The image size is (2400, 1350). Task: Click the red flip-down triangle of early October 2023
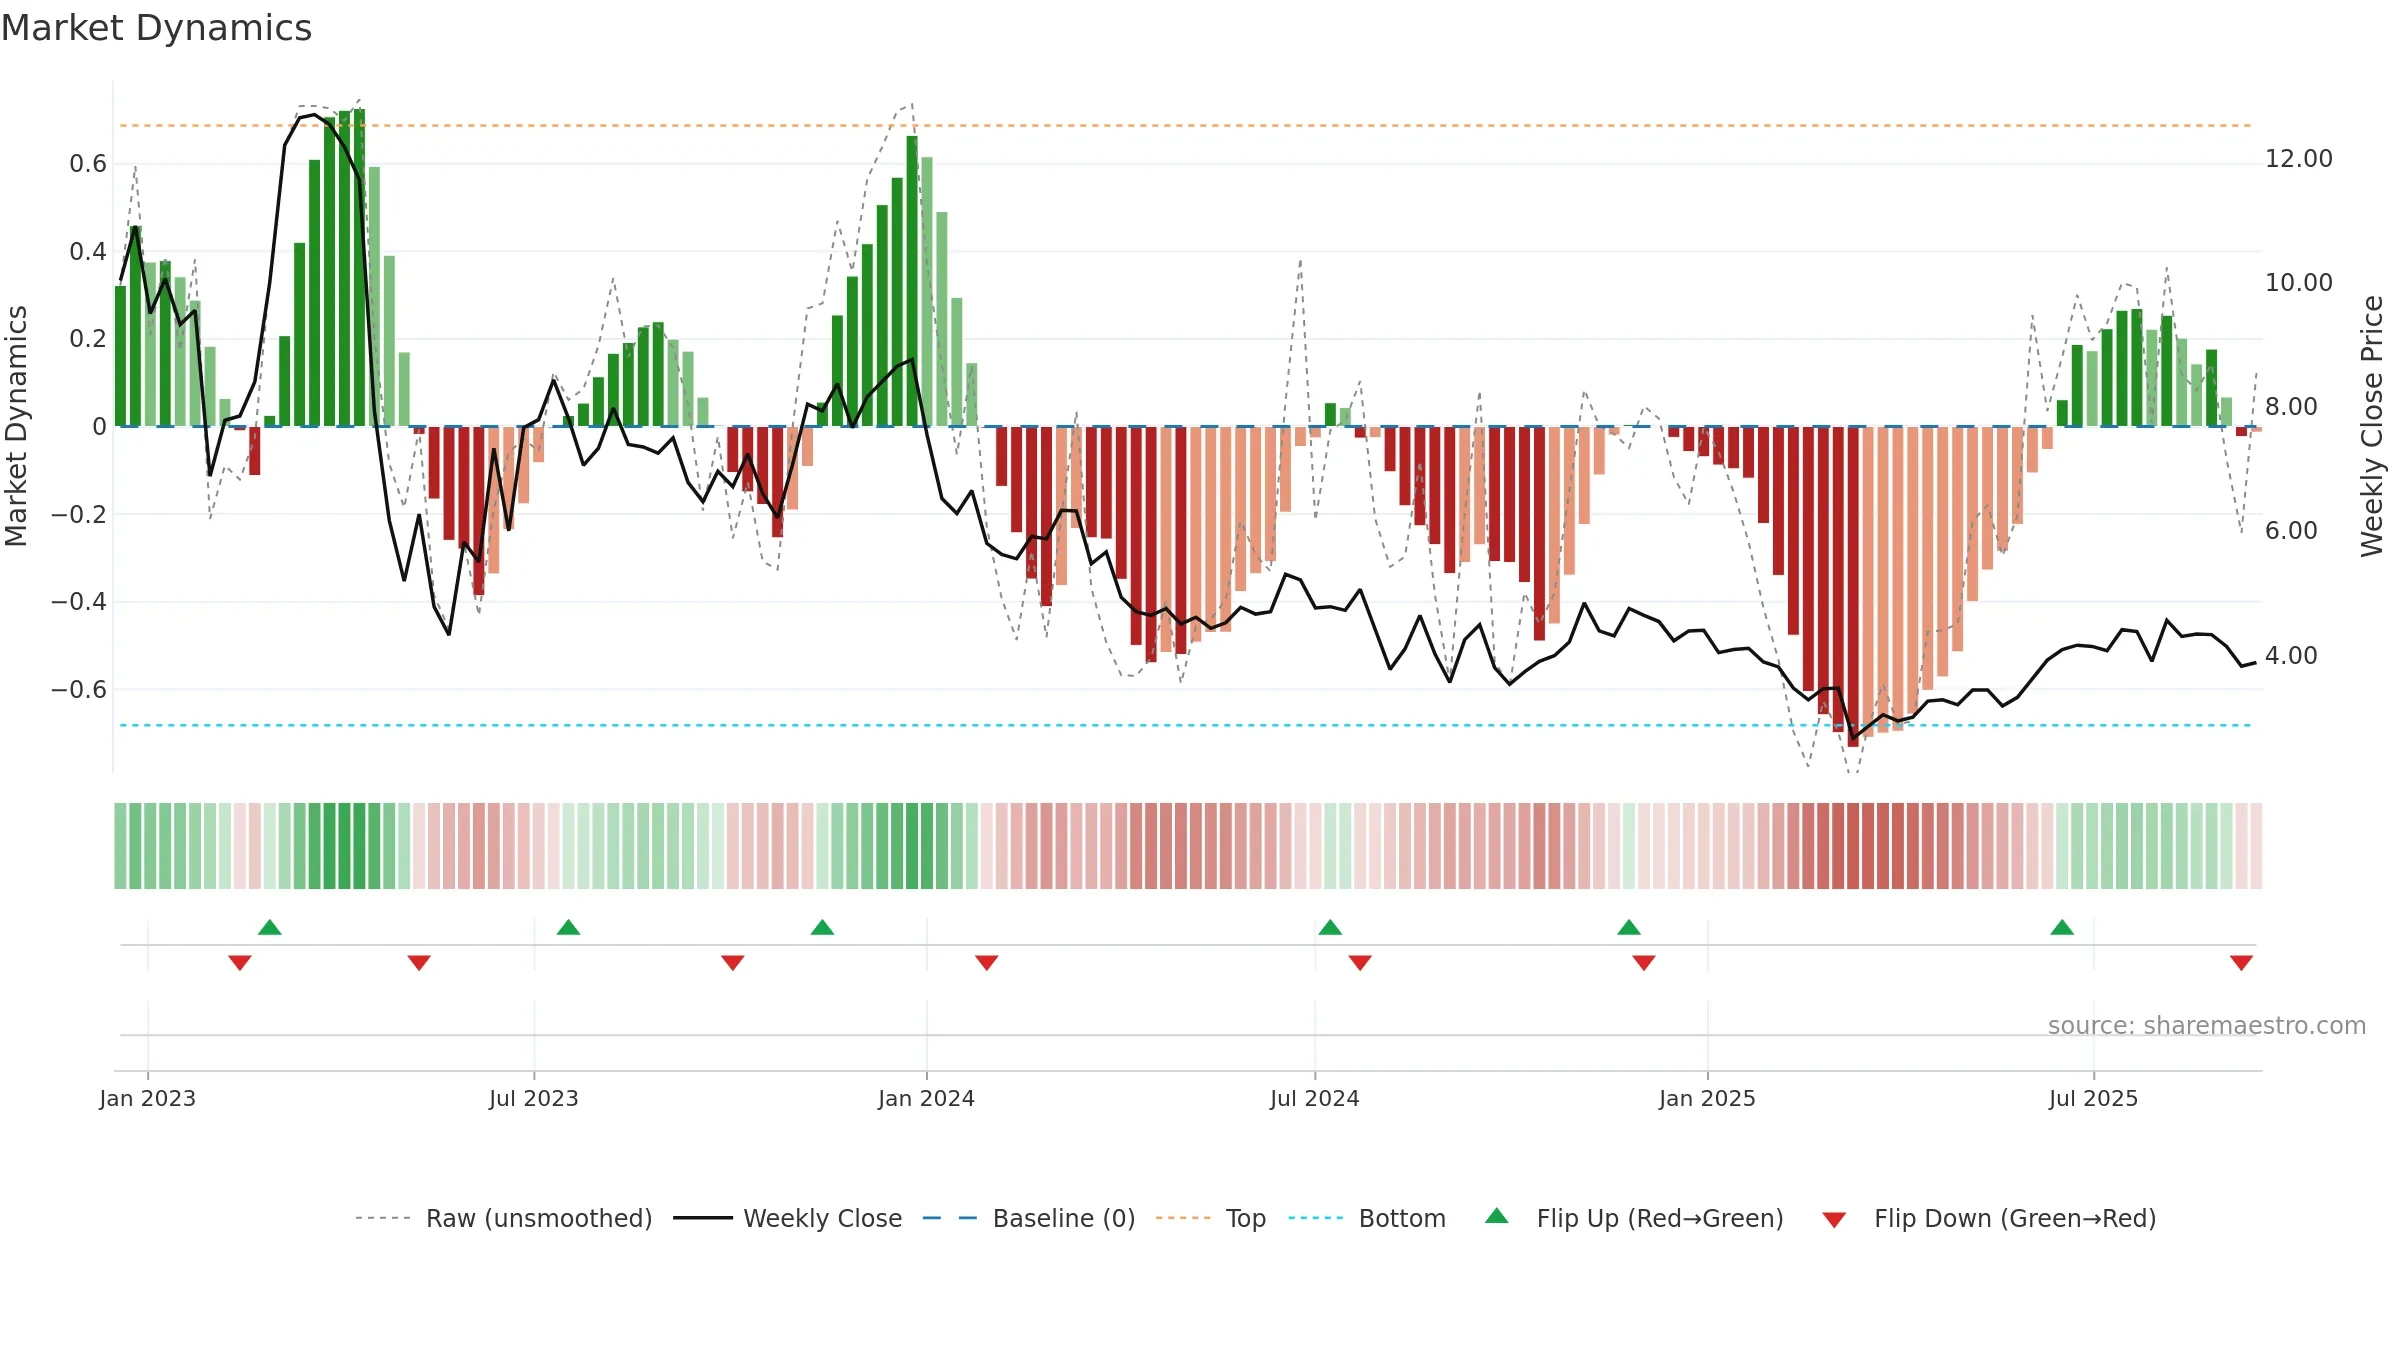tap(733, 962)
